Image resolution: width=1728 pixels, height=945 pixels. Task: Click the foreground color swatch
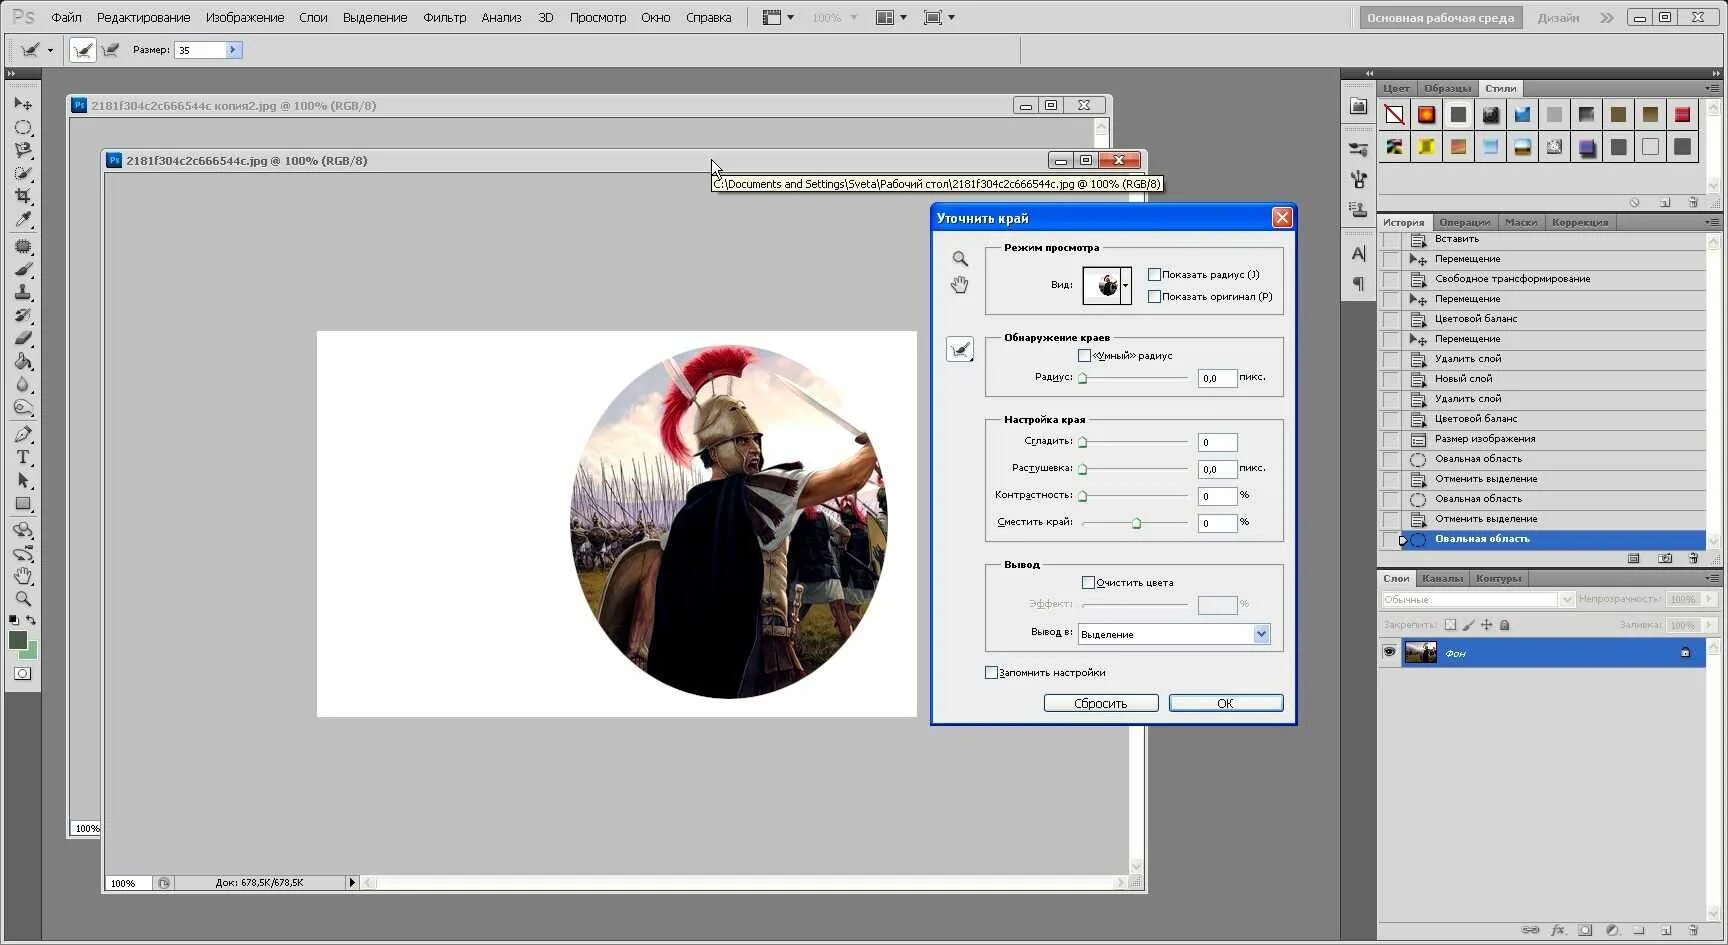pos(18,641)
